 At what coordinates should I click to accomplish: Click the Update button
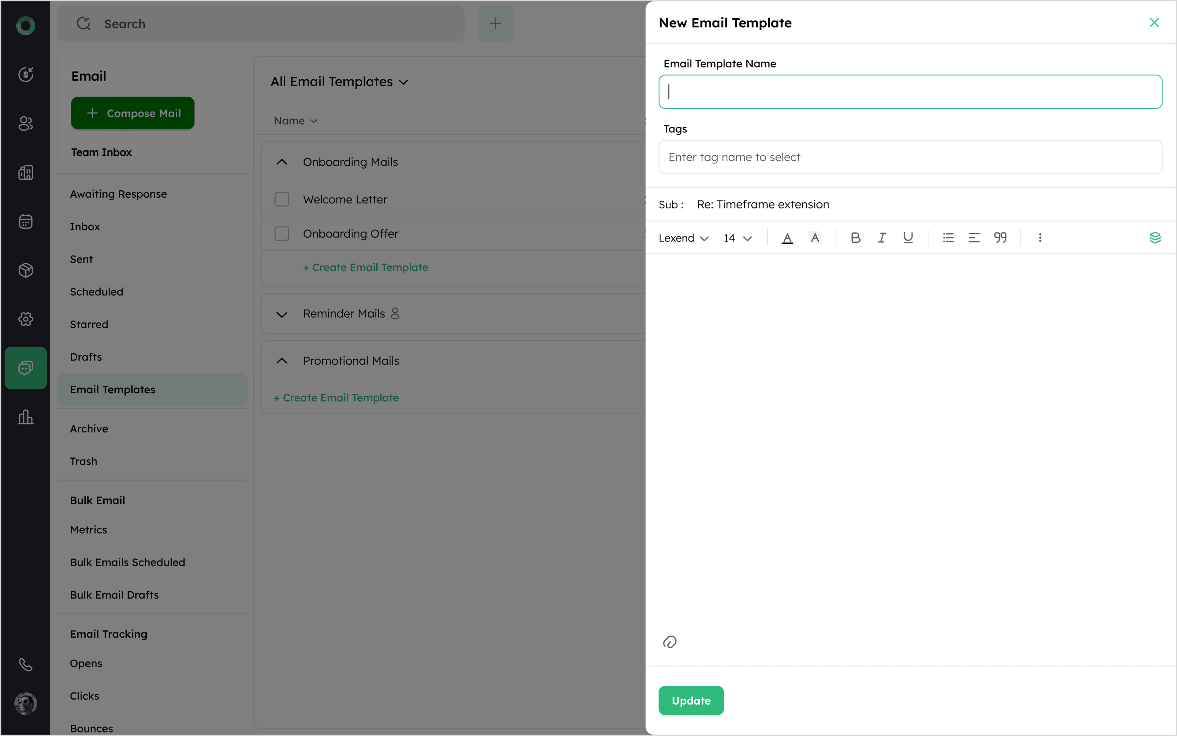(x=691, y=701)
